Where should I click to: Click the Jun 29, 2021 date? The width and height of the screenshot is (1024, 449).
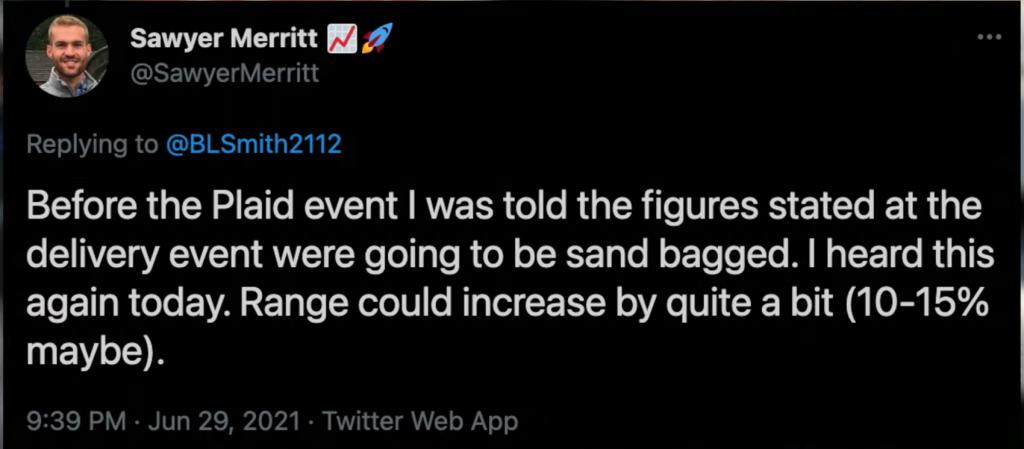point(205,420)
